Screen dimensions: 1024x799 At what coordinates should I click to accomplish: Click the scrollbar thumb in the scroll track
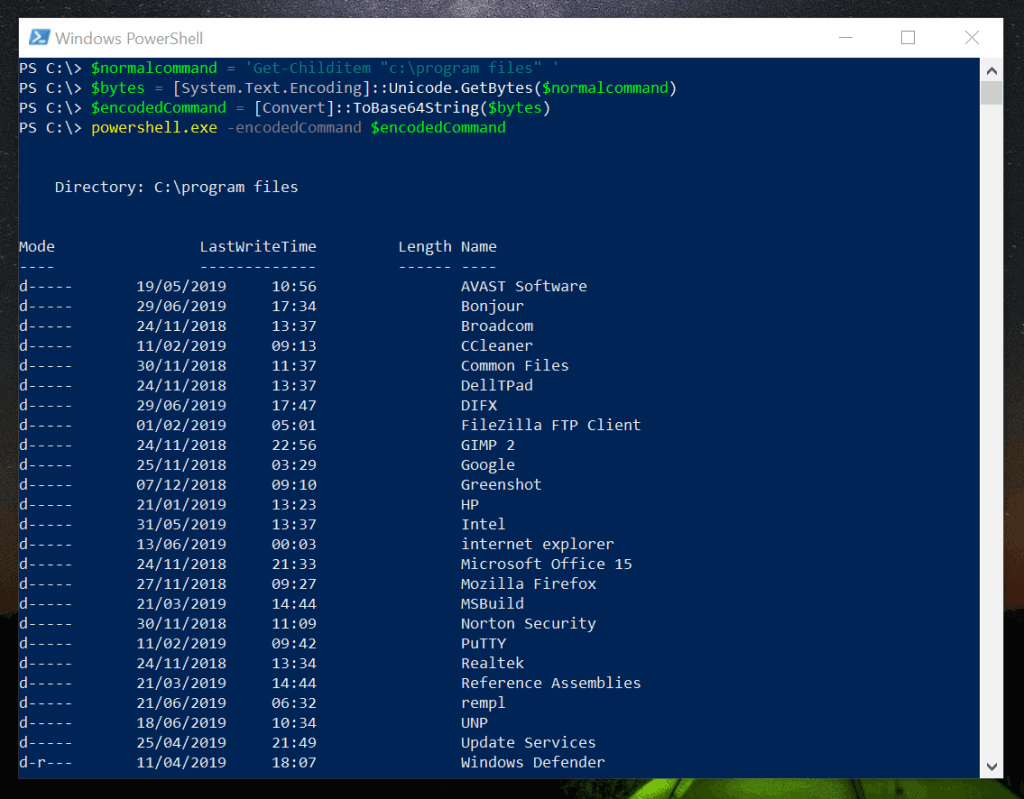pyautogui.click(x=992, y=93)
